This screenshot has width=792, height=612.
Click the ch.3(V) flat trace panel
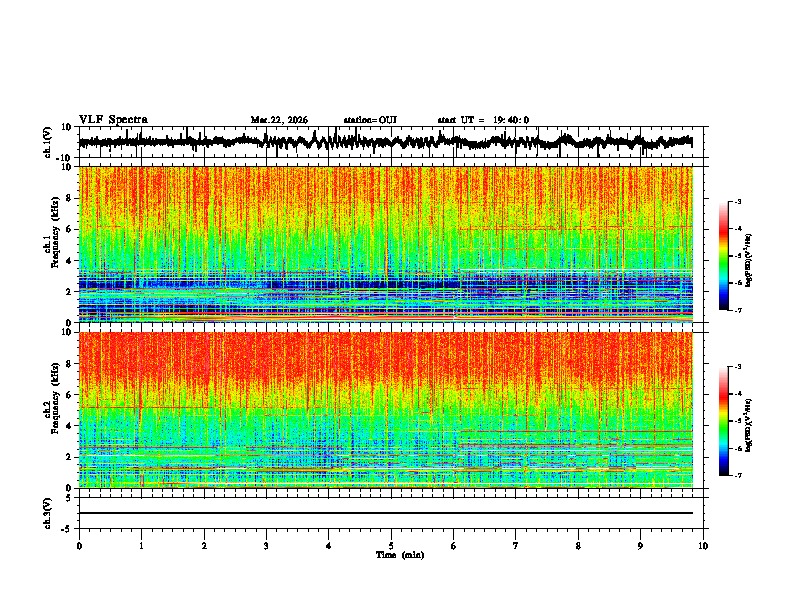coord(391,513)
